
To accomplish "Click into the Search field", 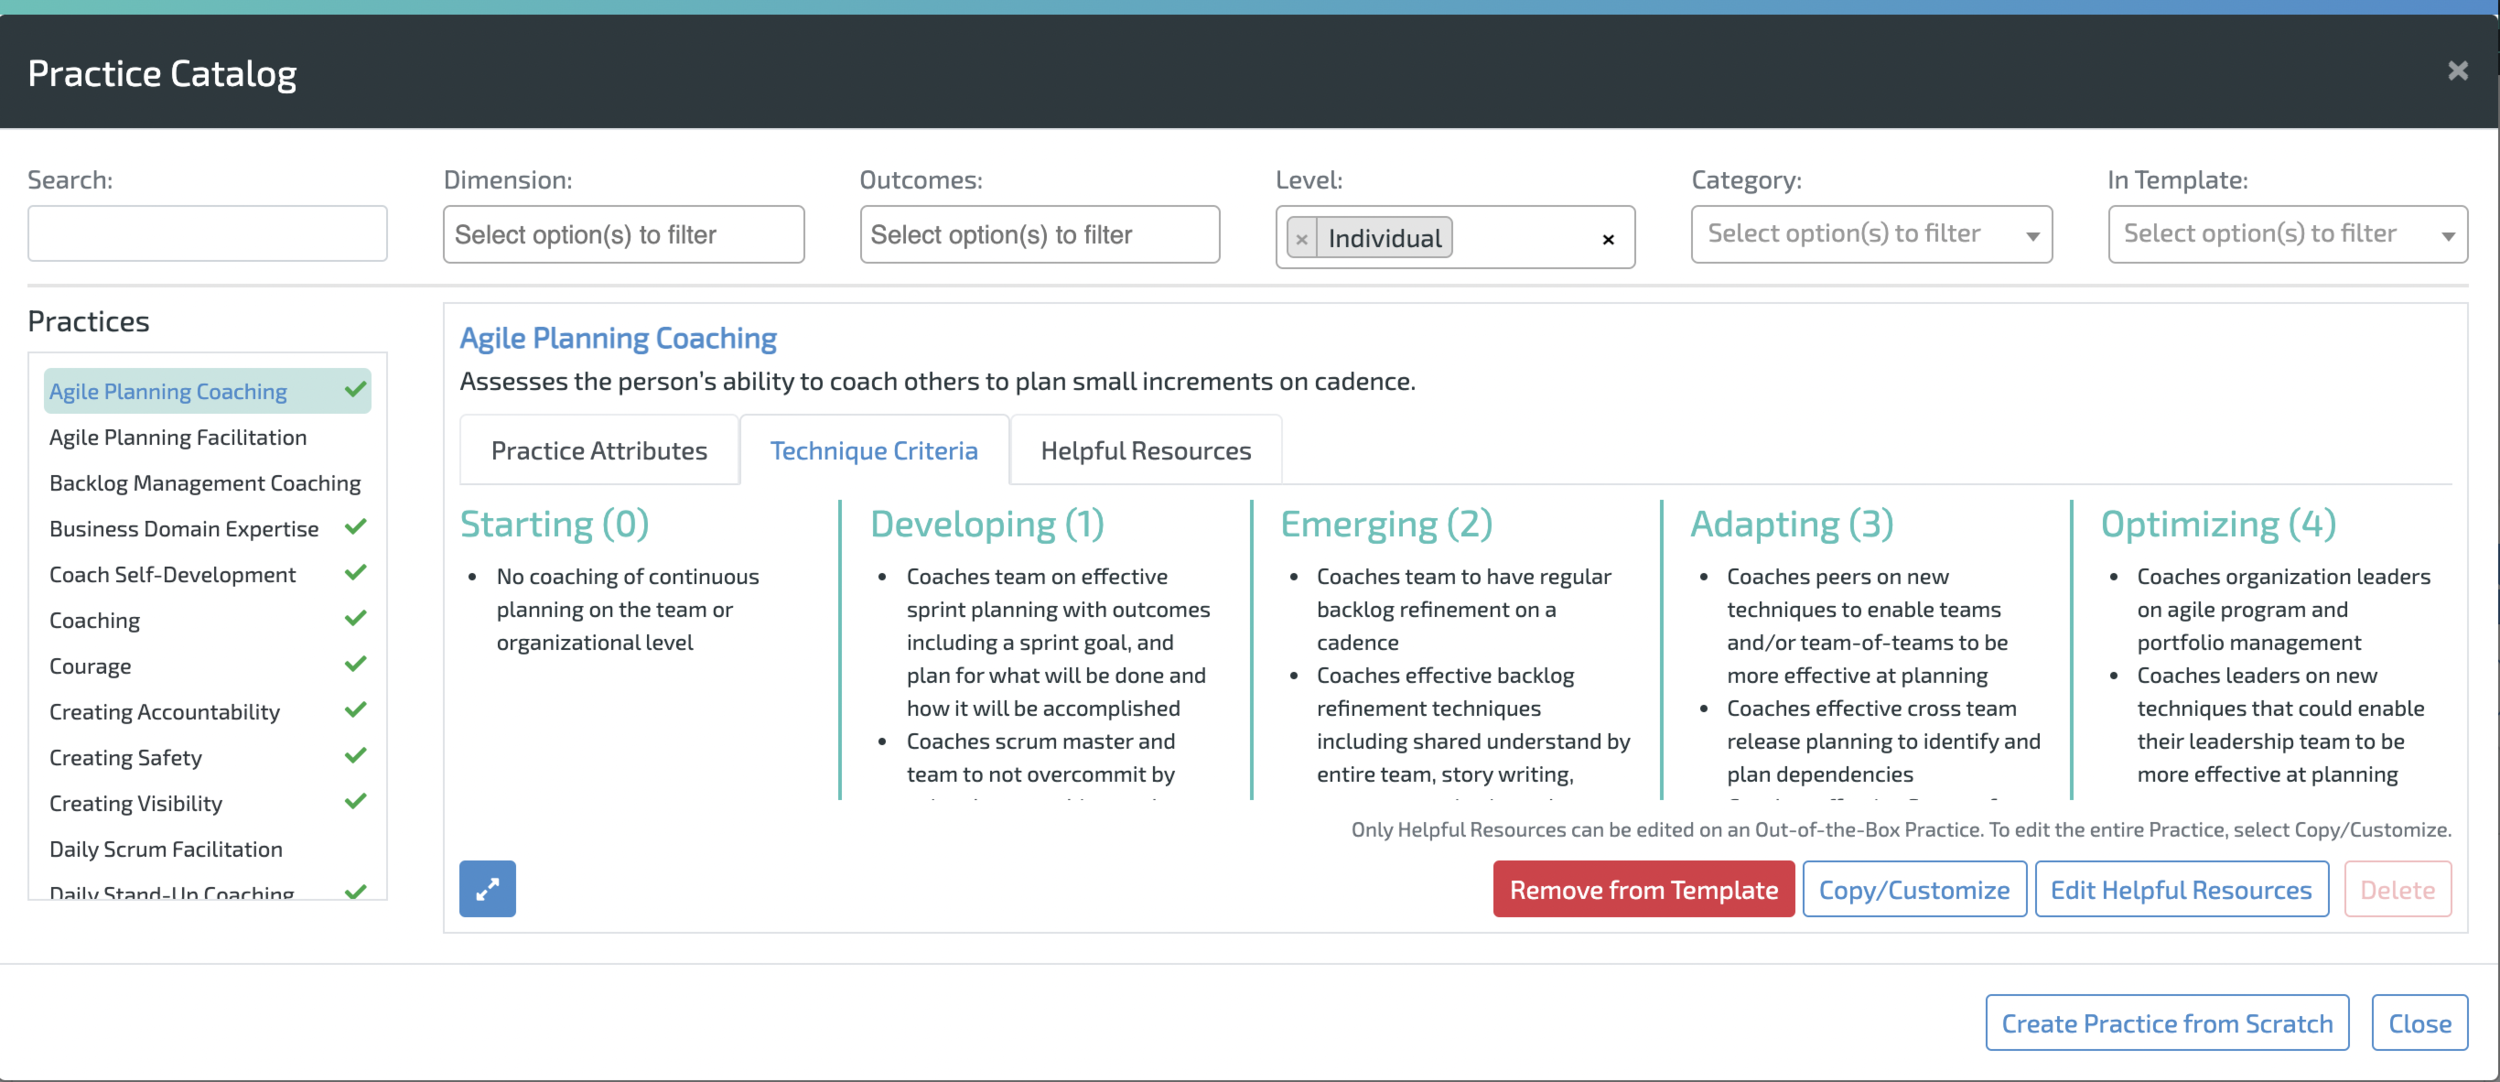I will tap(207, 233).
